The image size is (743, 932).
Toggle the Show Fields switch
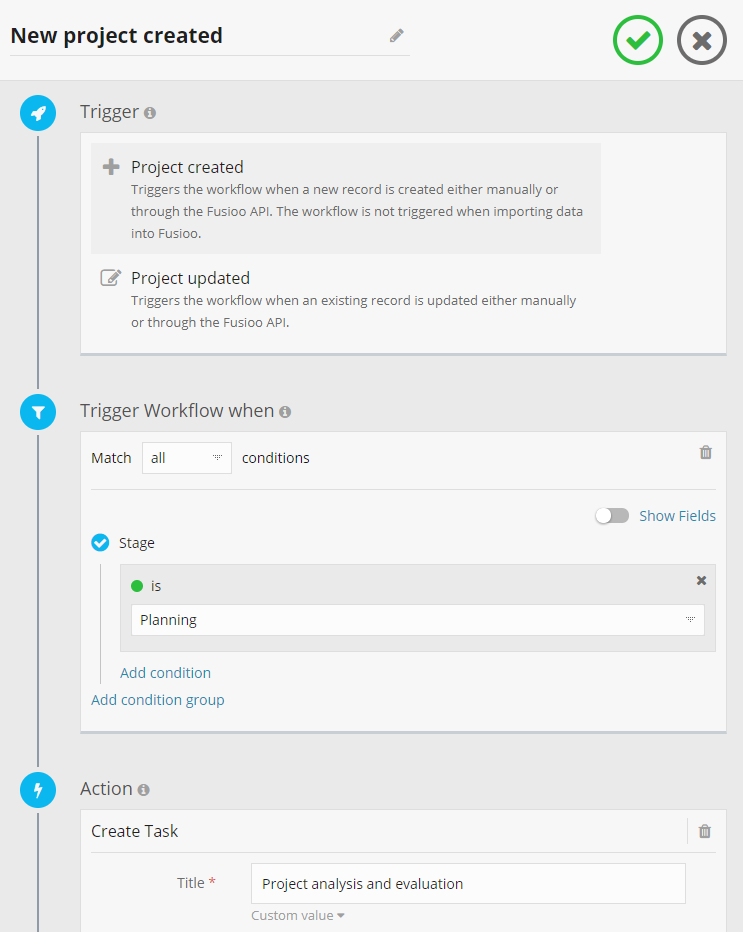(x=612, y=516)
